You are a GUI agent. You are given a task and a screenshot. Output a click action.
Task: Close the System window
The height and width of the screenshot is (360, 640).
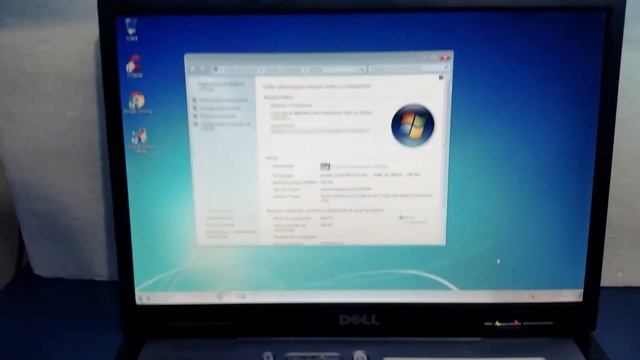[444, 58]
